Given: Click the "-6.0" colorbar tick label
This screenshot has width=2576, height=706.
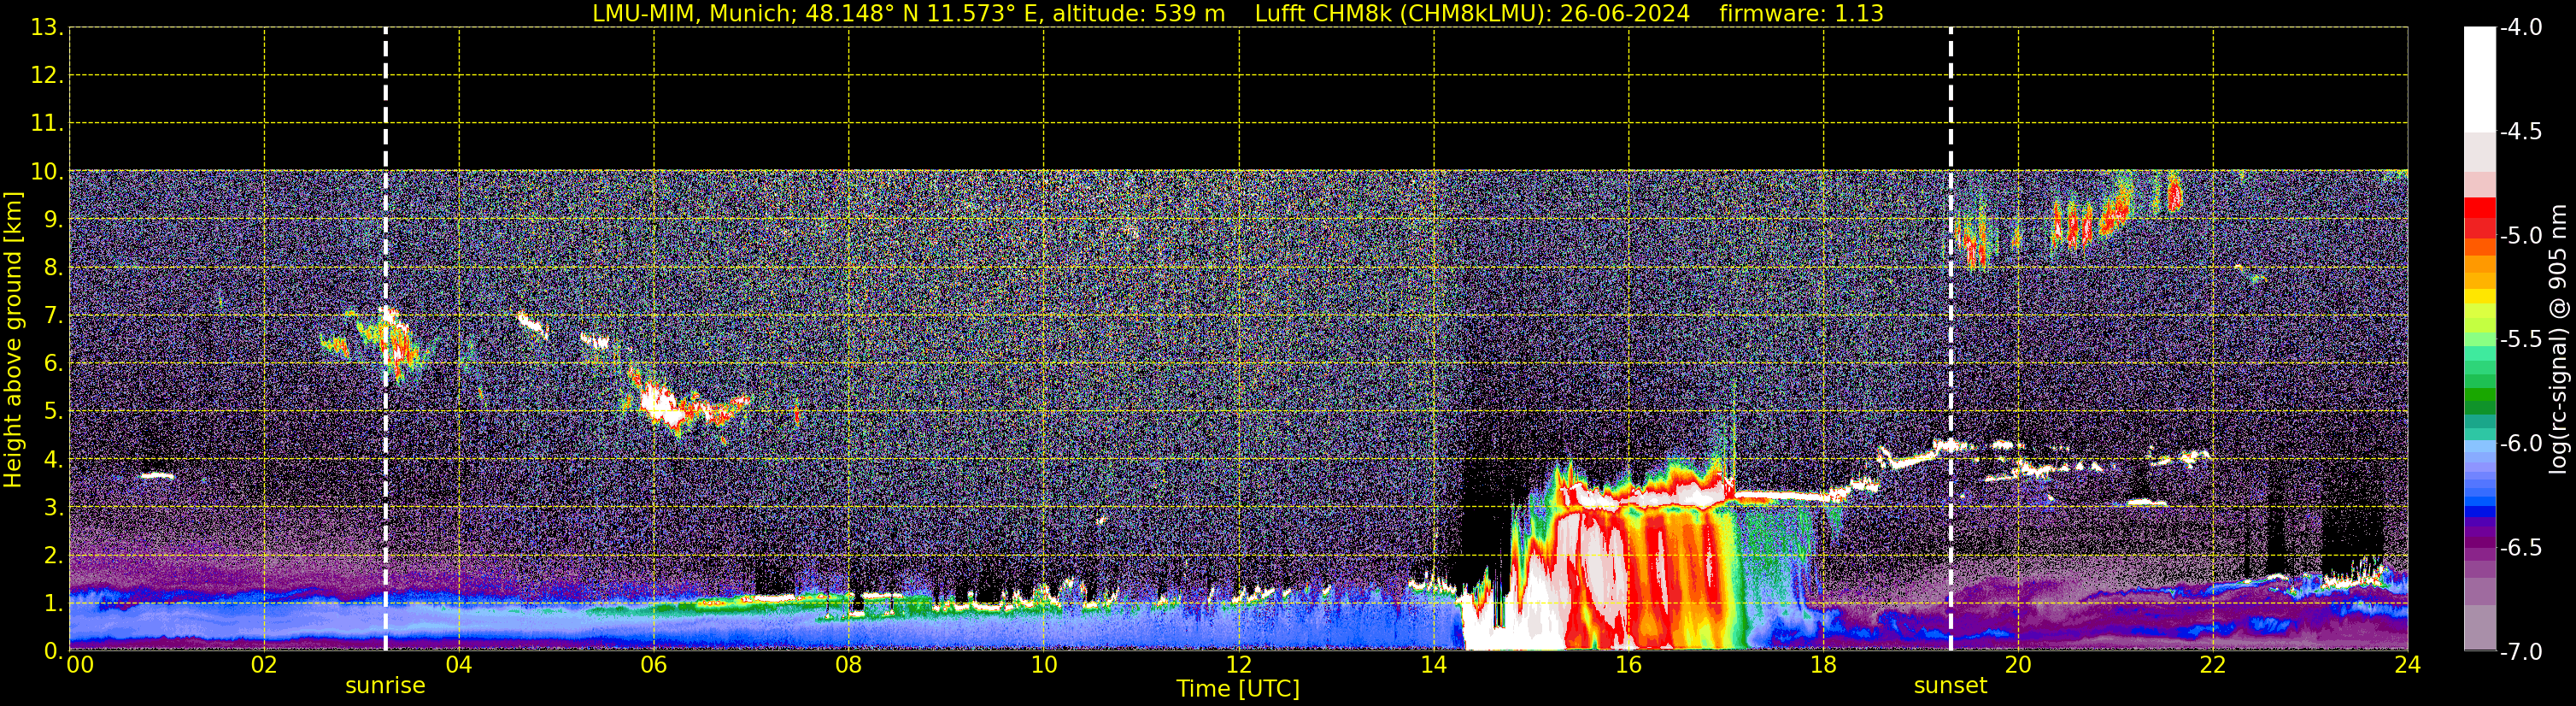Looking at the screenshot, I should click(2520, 444).
